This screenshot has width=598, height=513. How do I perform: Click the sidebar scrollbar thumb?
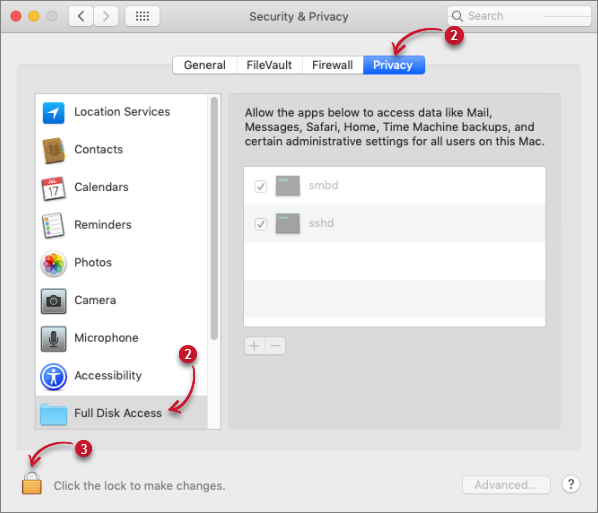pos(214,218)
